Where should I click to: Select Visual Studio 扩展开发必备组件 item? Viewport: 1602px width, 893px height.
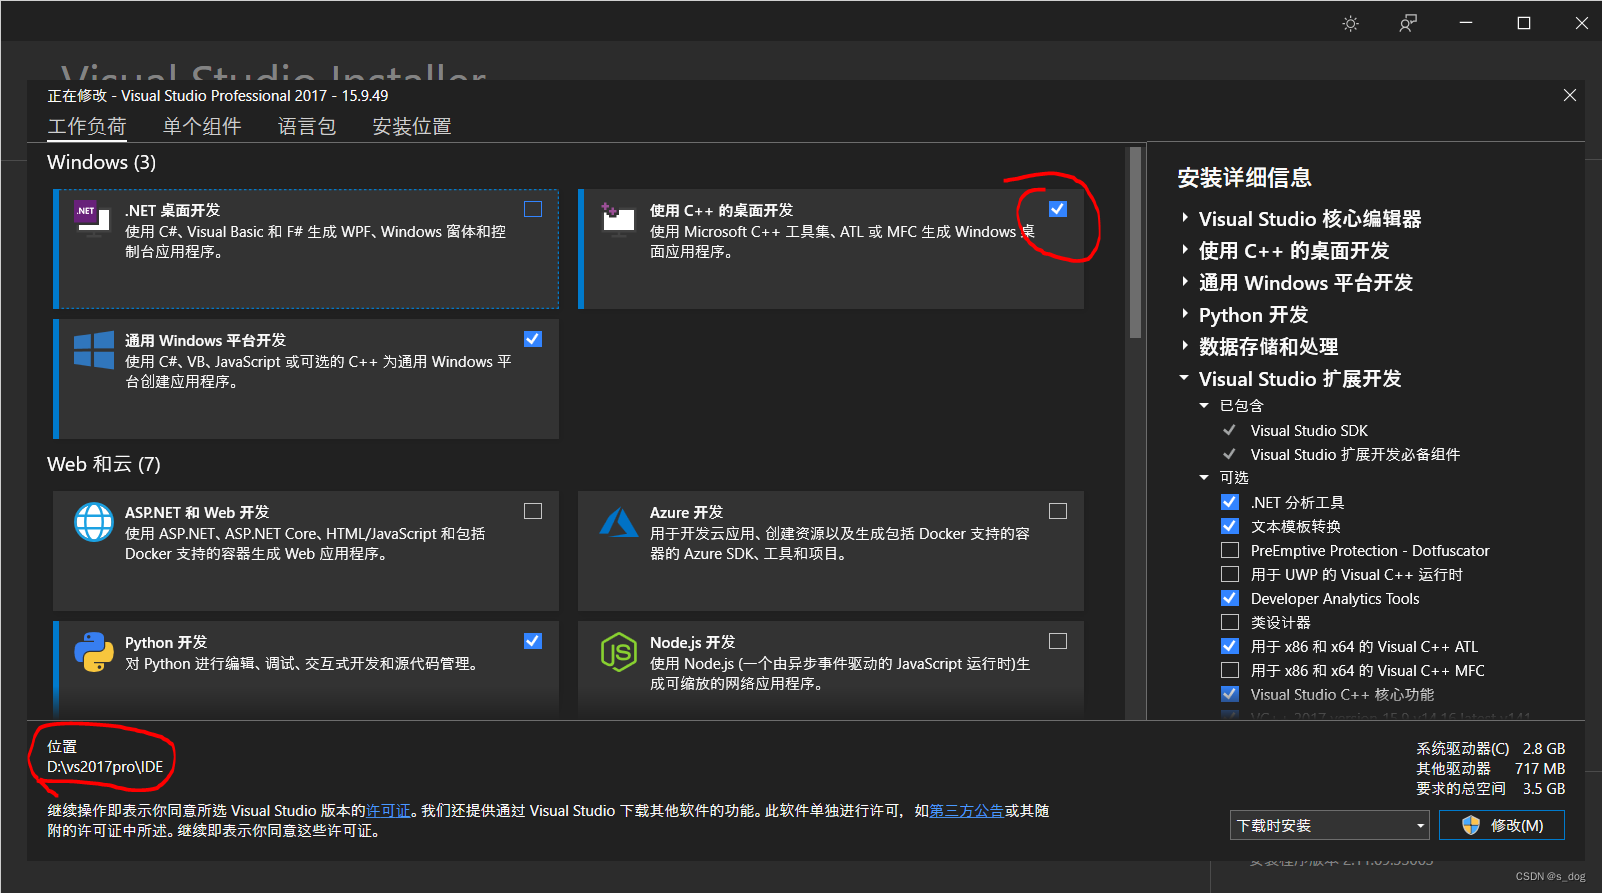[x=1355, y=454]
